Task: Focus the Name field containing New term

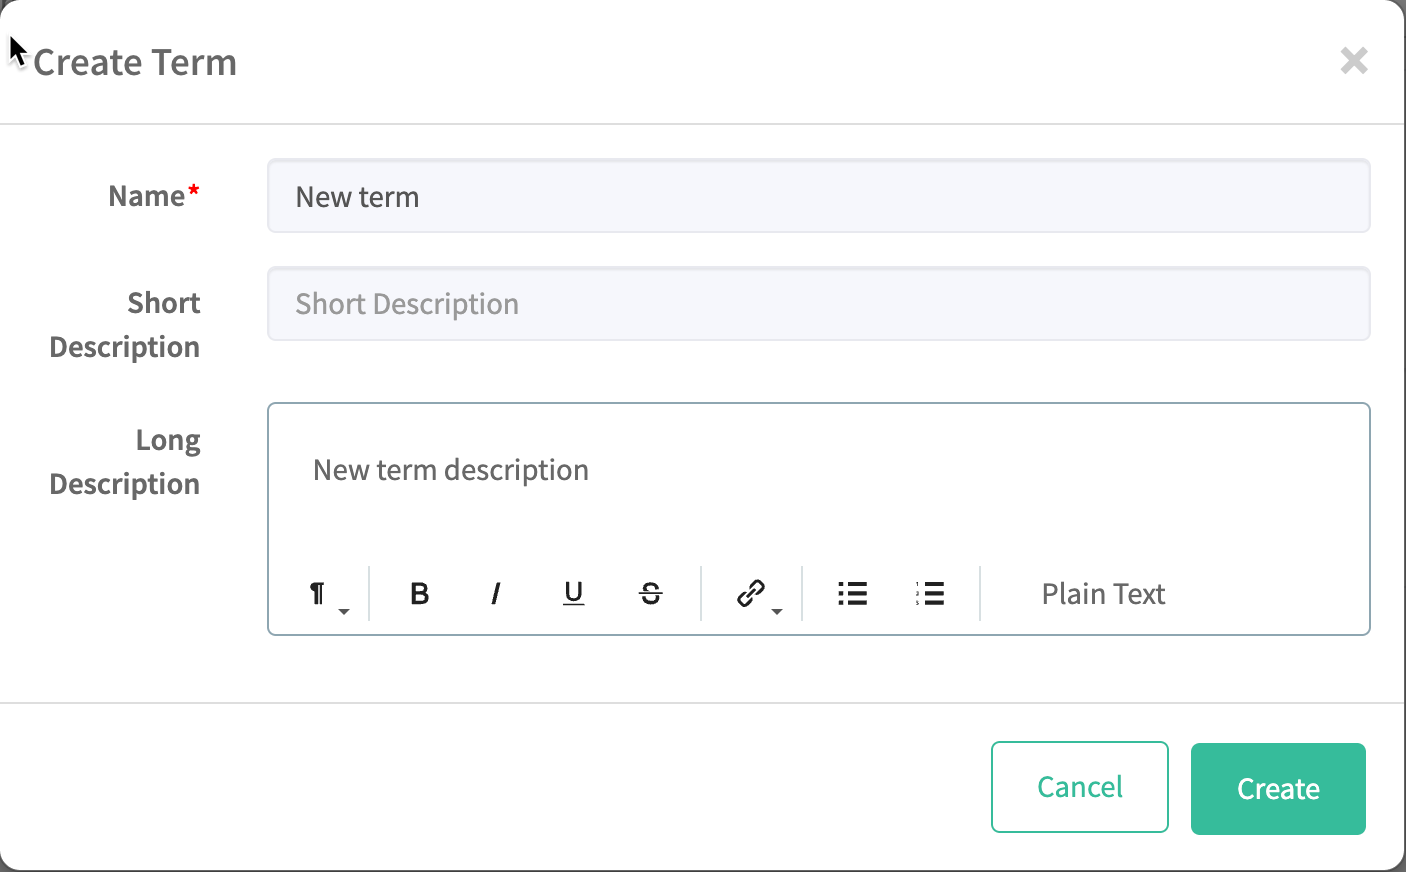Action: coord(818,197)
